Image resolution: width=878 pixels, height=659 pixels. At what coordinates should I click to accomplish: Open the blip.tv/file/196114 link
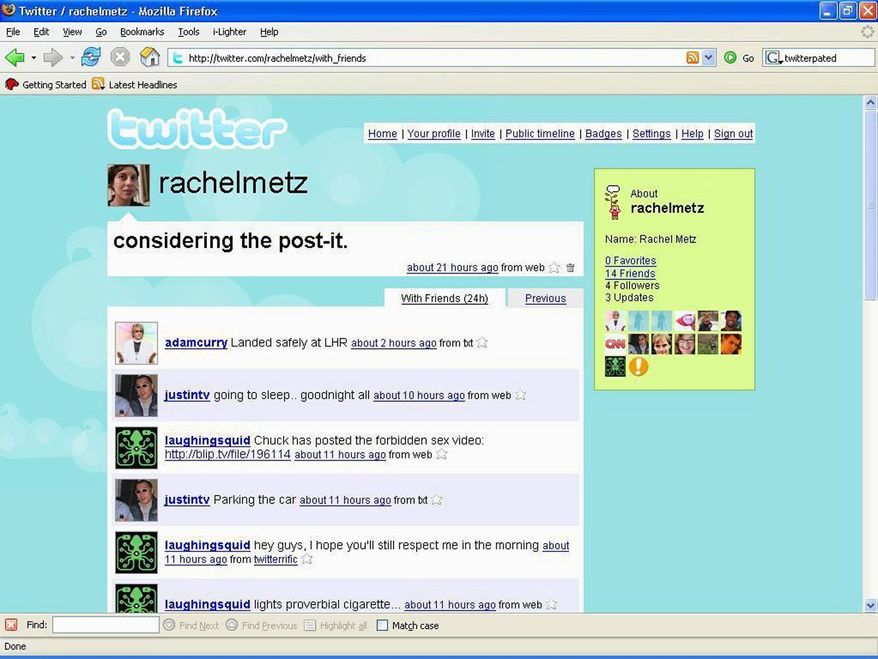tap(227, 454)
